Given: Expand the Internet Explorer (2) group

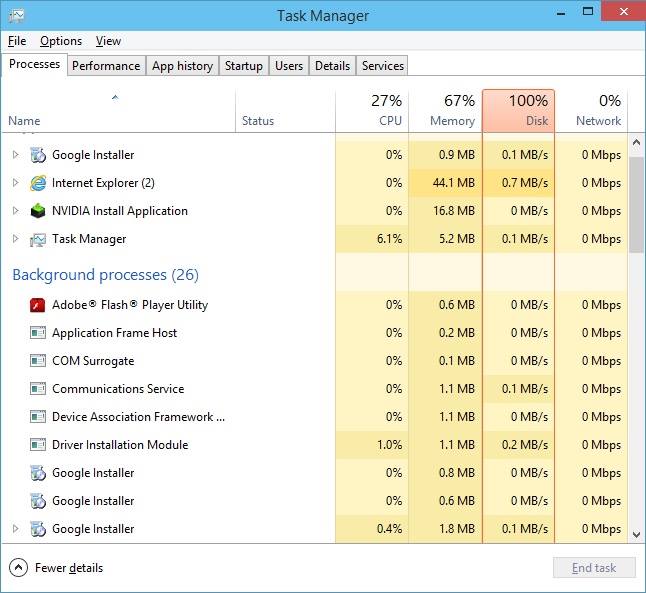Looking at the screenshot, I should click(x=16, y=183).
